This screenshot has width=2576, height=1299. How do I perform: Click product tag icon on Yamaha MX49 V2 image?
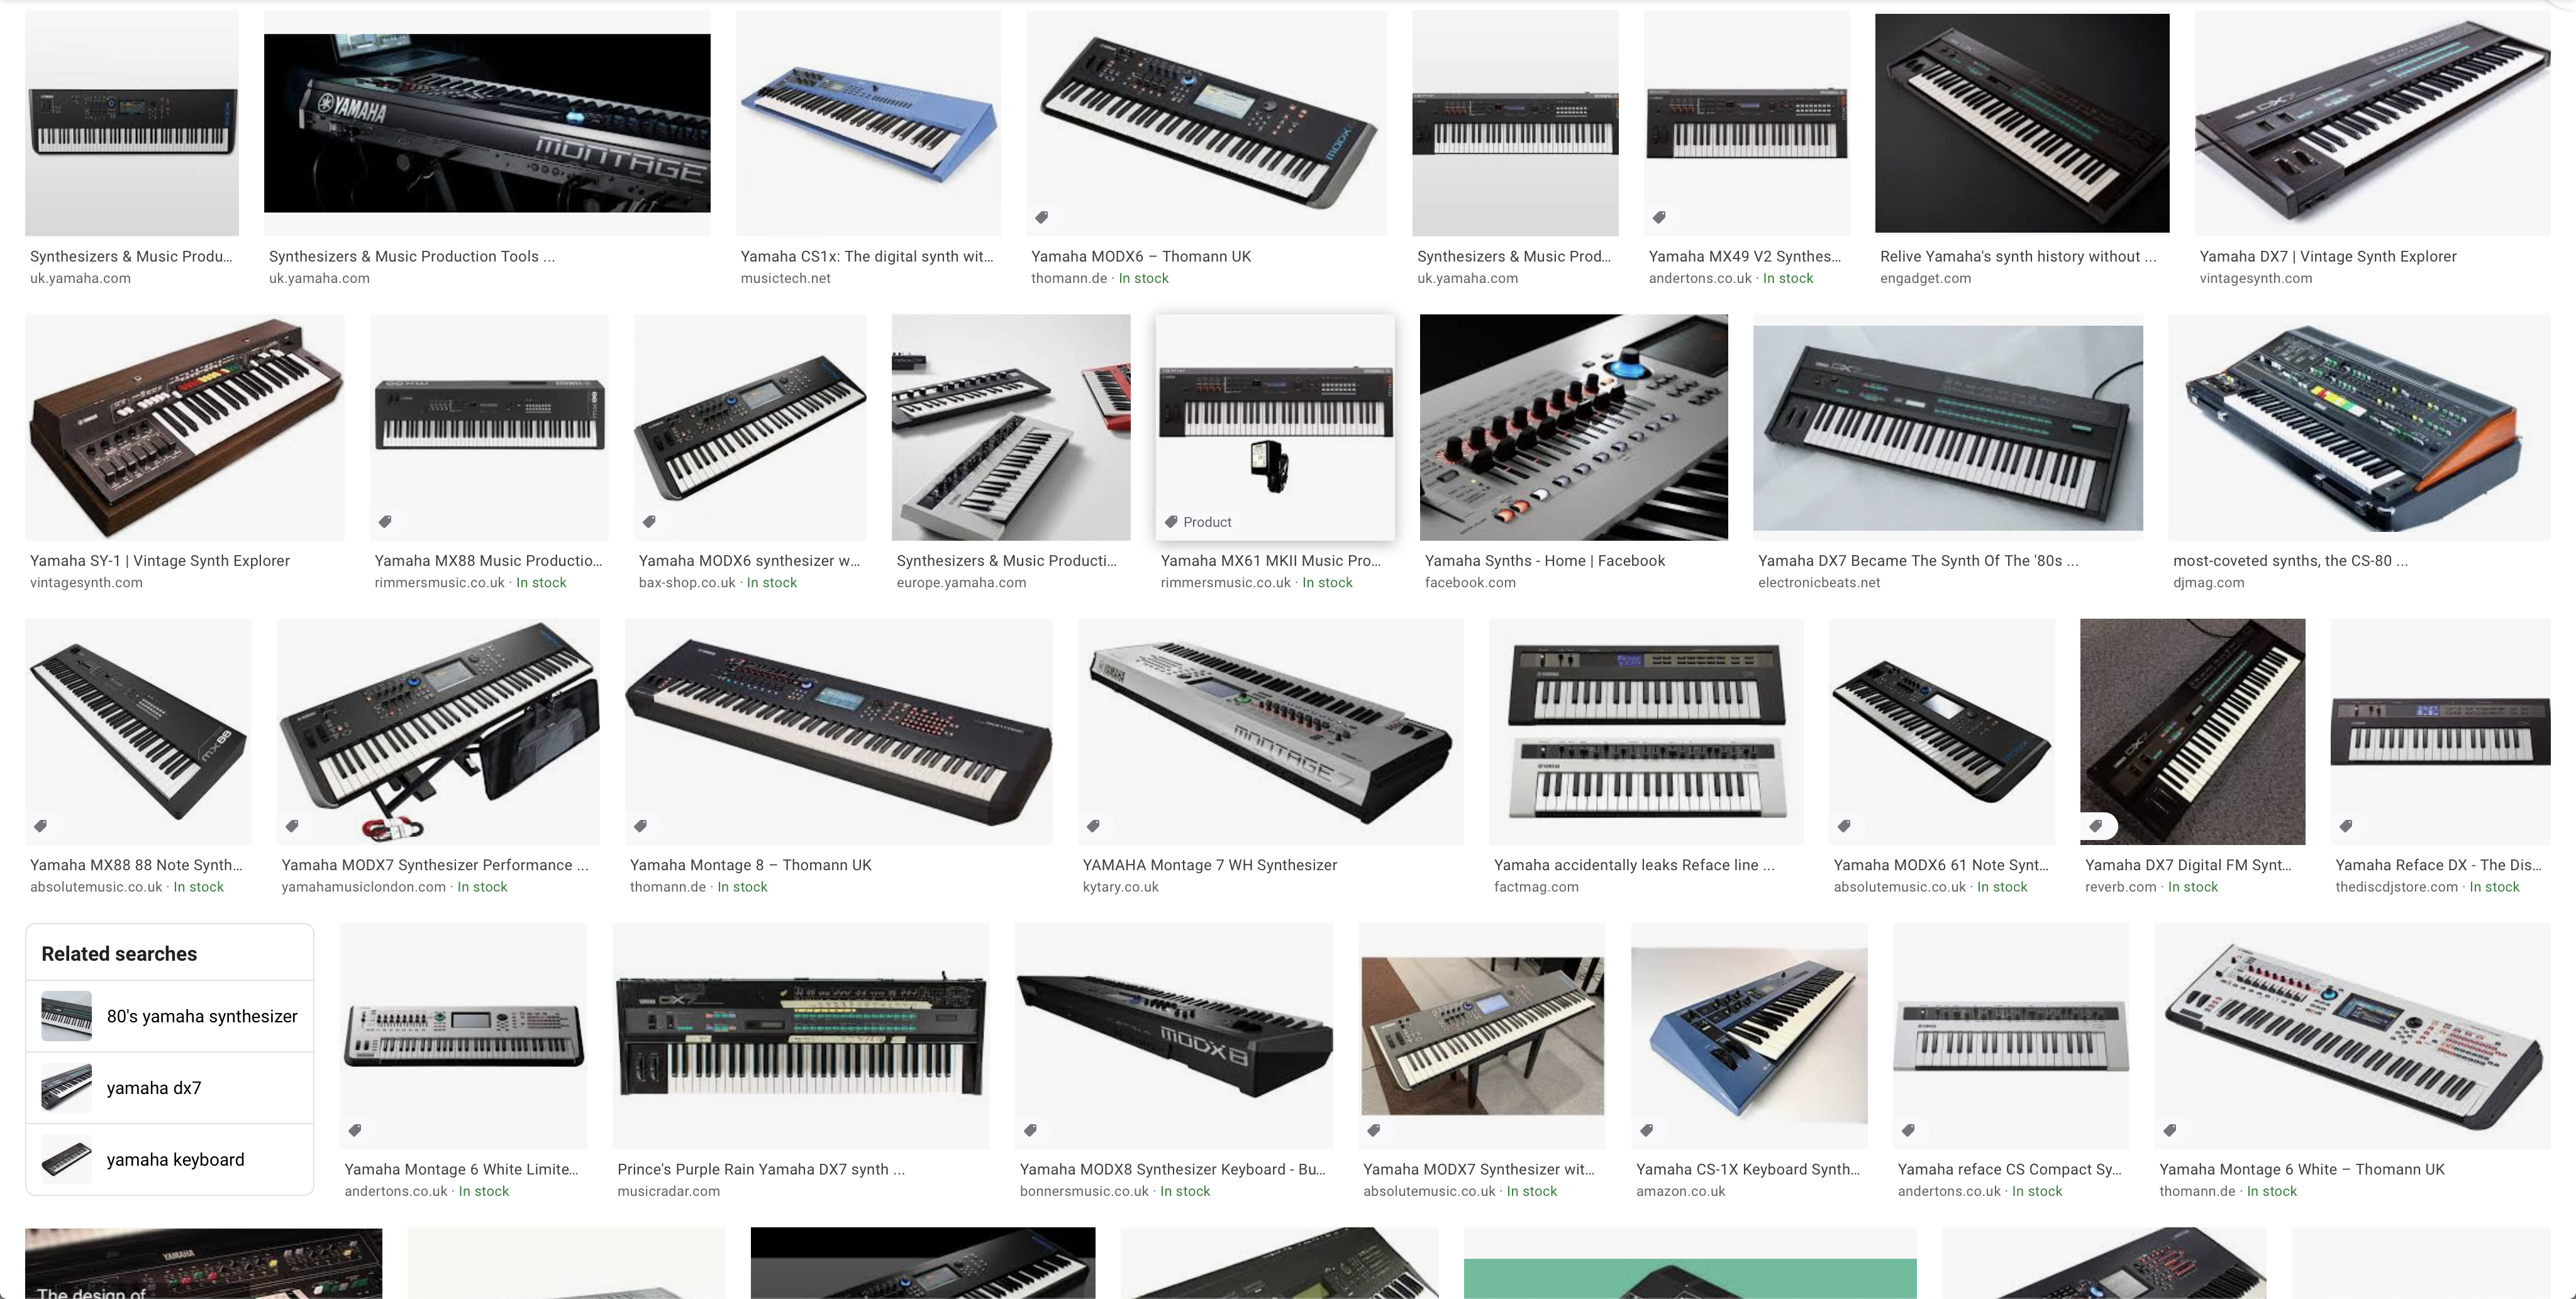pyautogui.click(x=1659, y=217)
